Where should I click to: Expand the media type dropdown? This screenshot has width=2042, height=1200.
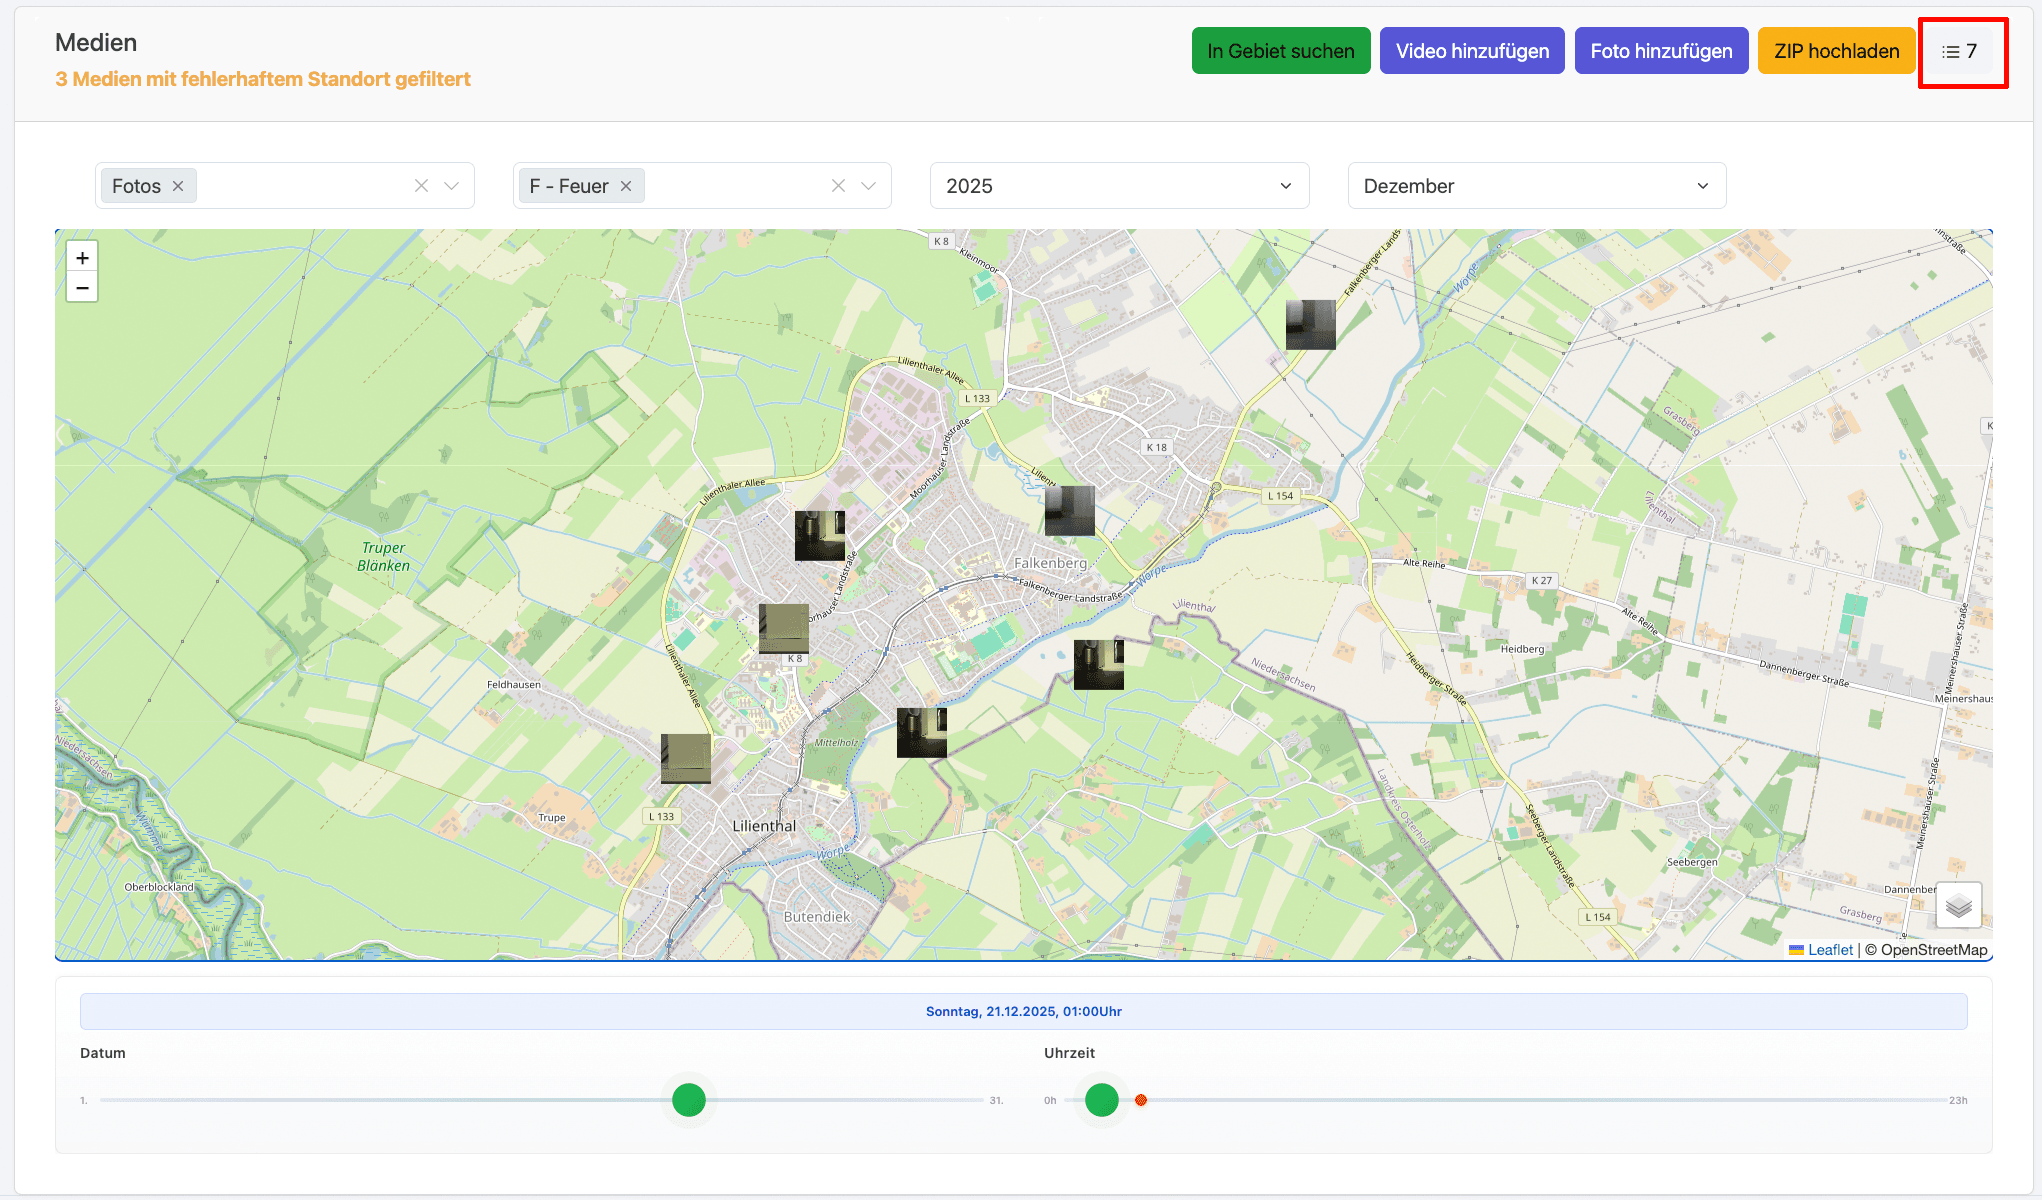click(x=452, y=186)
